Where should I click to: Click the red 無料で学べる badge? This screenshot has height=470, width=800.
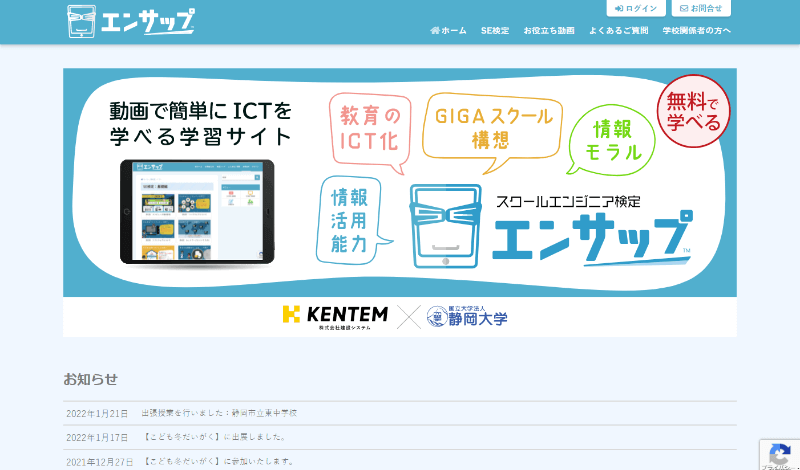click(693, 111)
